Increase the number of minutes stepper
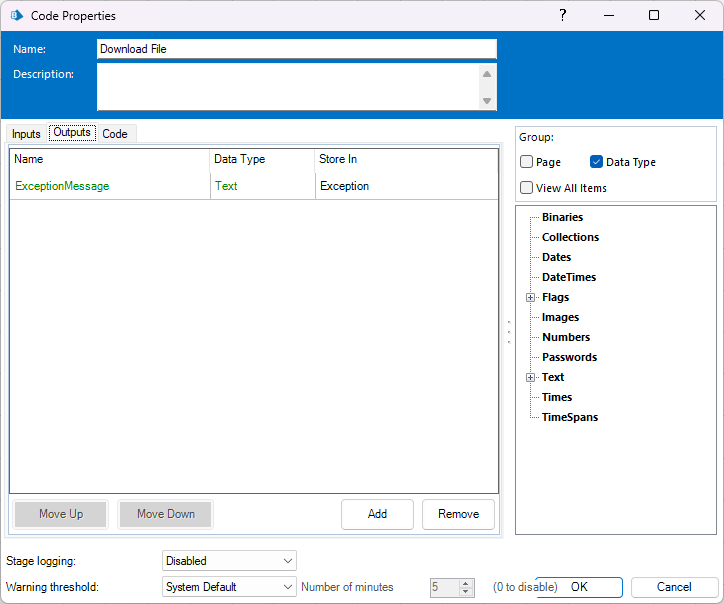The image size is (724, 604). [465, 583]
